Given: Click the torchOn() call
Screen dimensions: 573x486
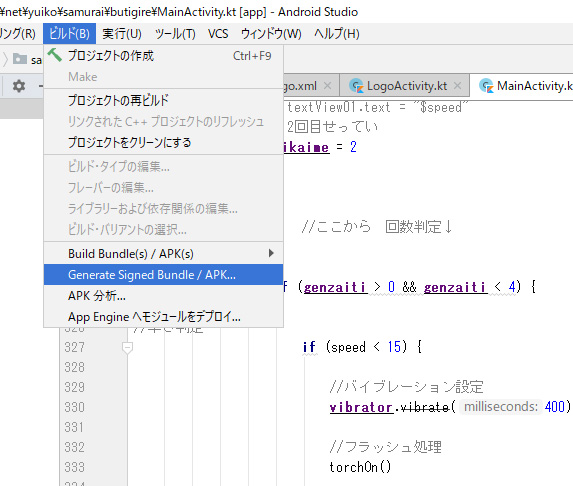Looking at the screenshot, I should click(x=360, y=467).
